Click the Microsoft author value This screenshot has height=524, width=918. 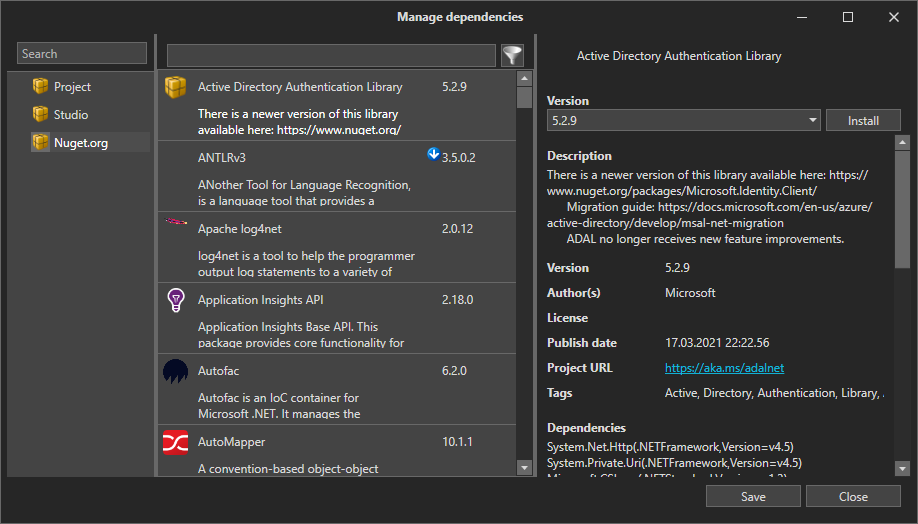(690, 293)
